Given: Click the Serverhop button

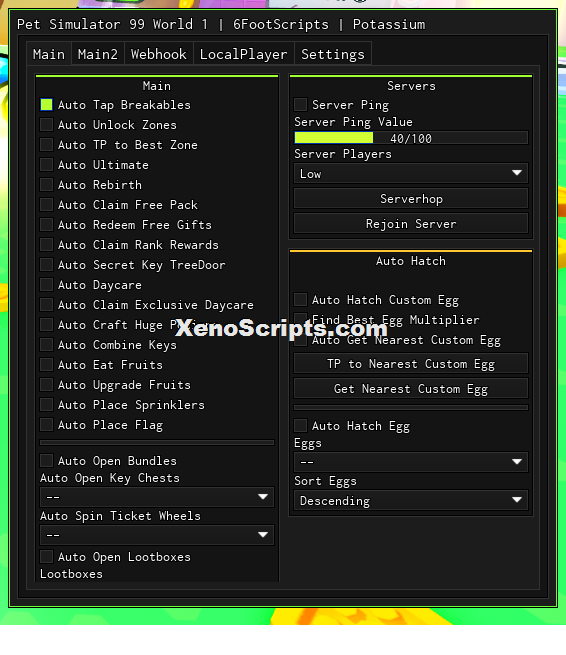Looking at the screenshot, I should pyautogui.click(x=411, y=199).
